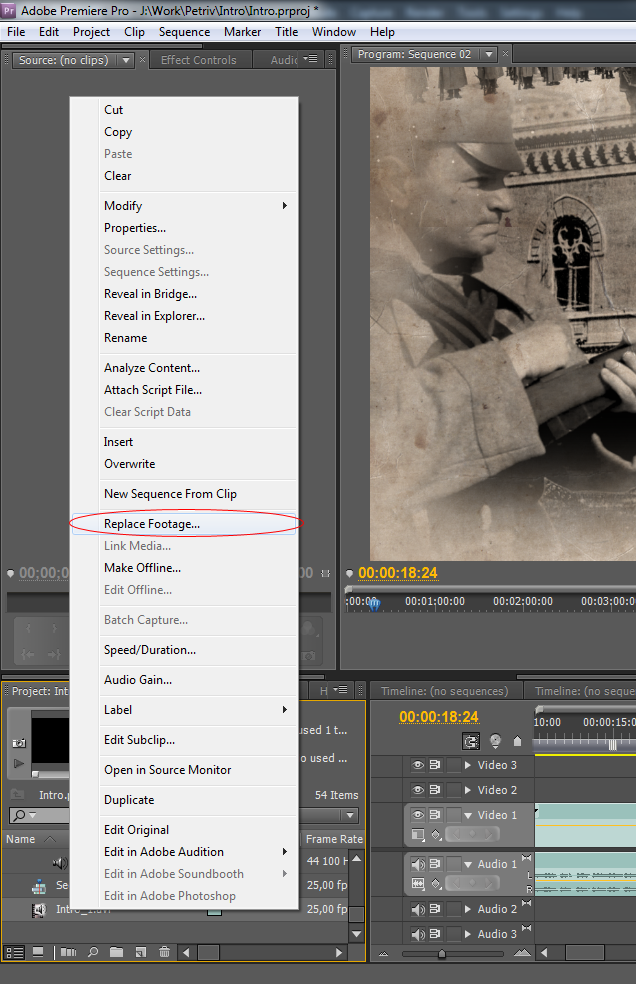Toggle the Snap magnet icon in timeline
Image resolution: width=636 pixels, height=984 pixels.
471,741
